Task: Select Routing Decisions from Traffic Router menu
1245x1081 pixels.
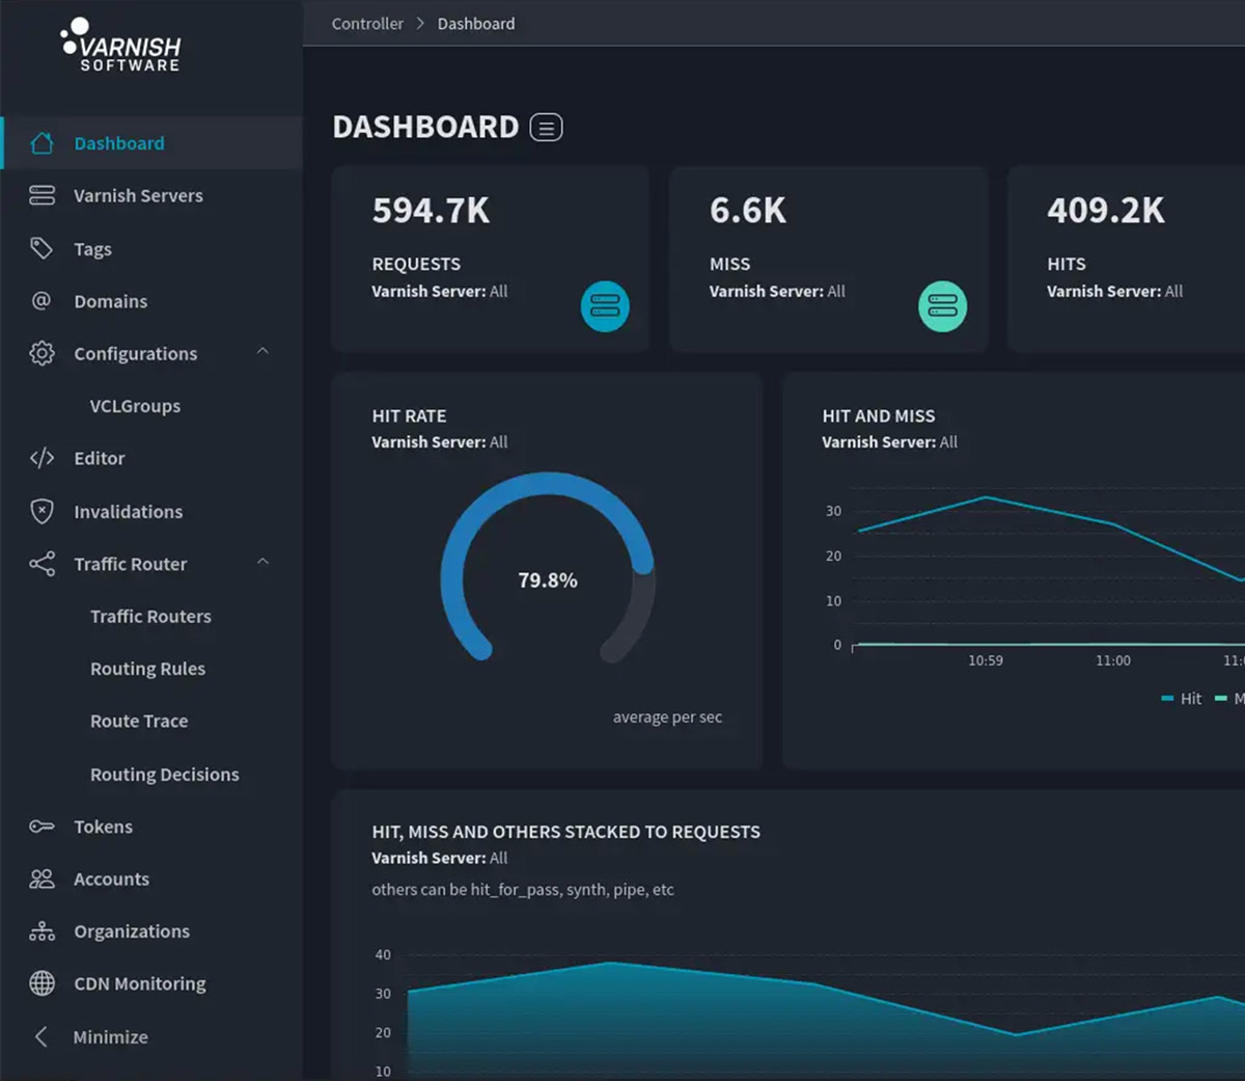Action: pos(164,774)
